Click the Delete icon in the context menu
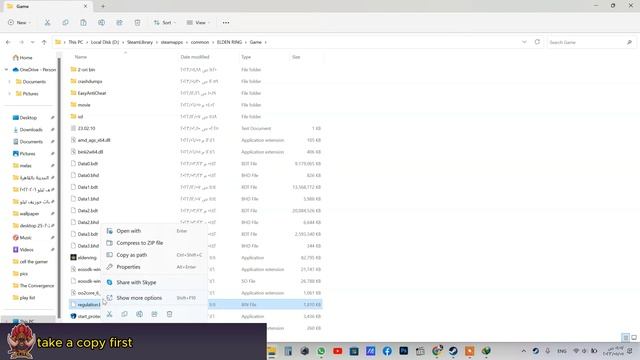Viewport: 640px width, 360px height. tap(169, 314)
